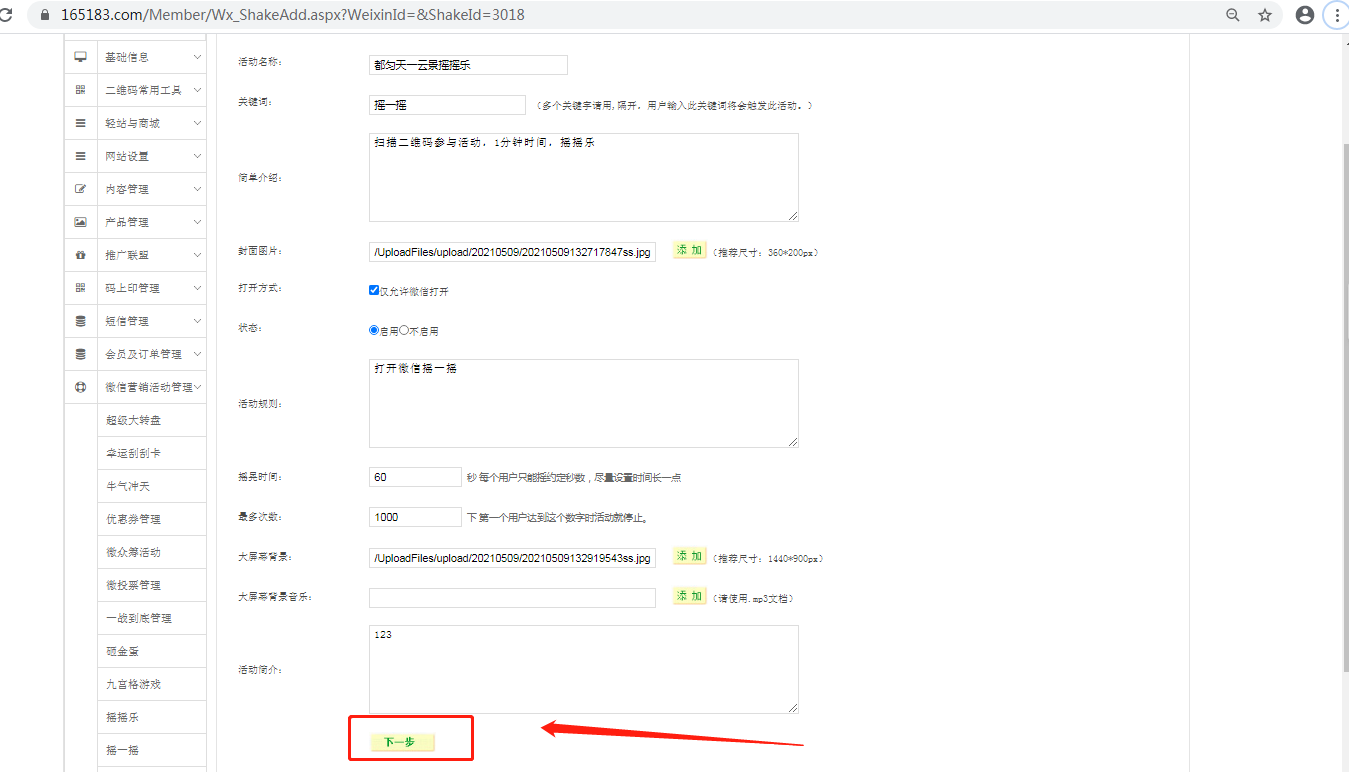This screenshot has height=772, width=1349.
Task: Click the lifebuoy icon beside 微信营销活动管理
Action: [81, 387]
